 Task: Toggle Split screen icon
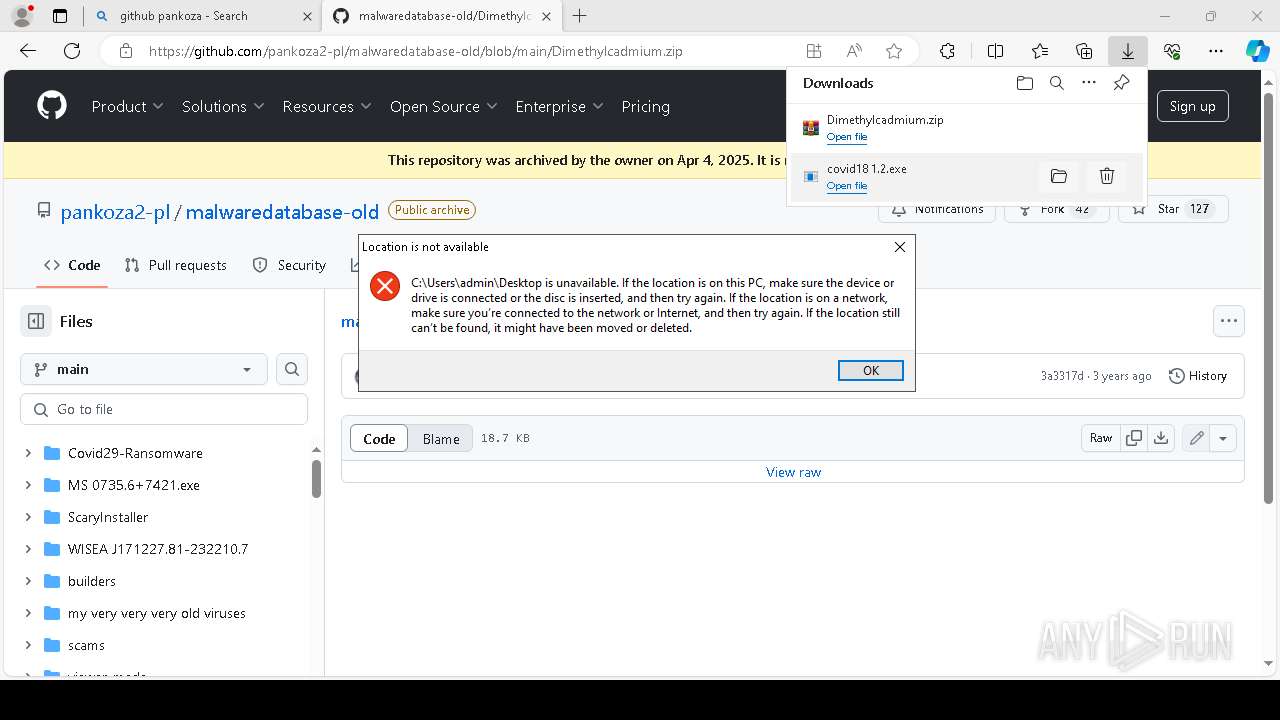click(x=995, y=51)
